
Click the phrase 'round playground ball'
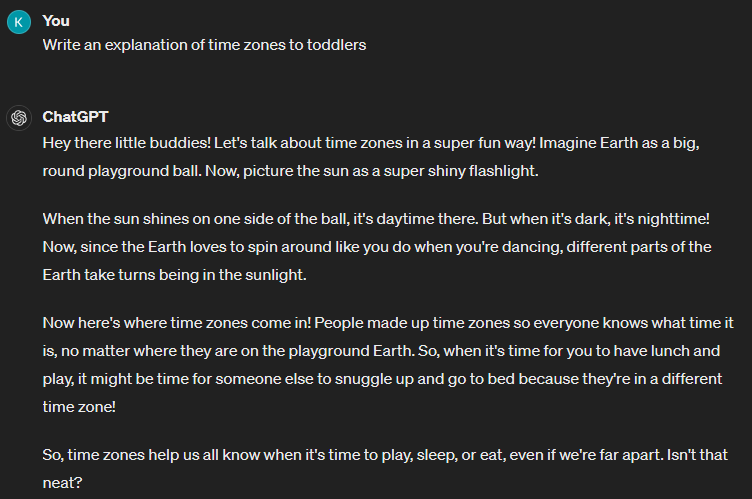121,171
